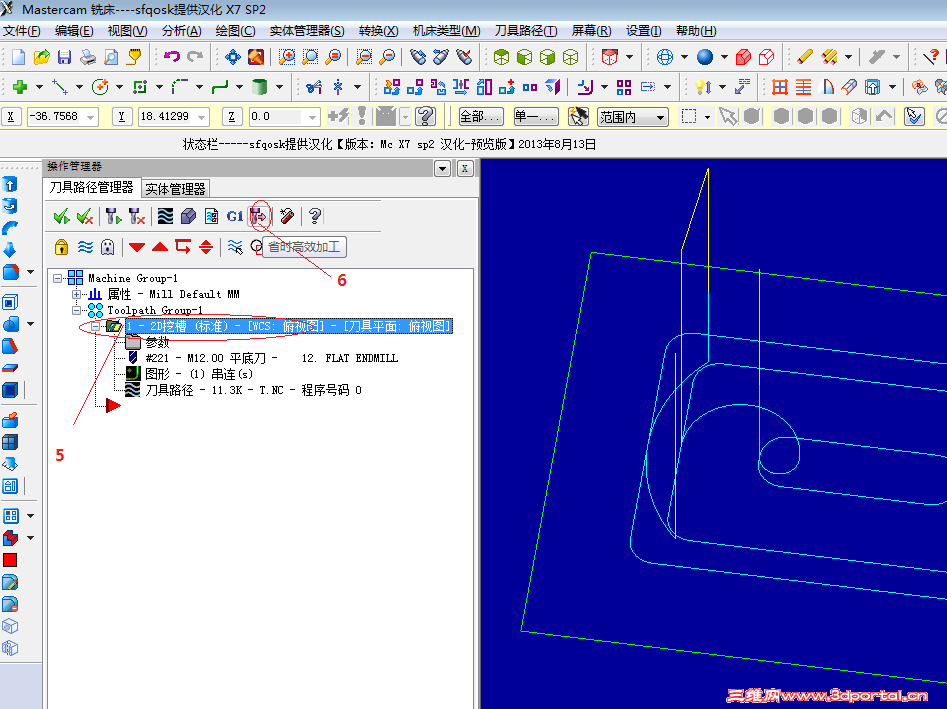Screen dimensions: 947x709
Task: Open a file with the folder icon
Action: (x=41, y=57)
